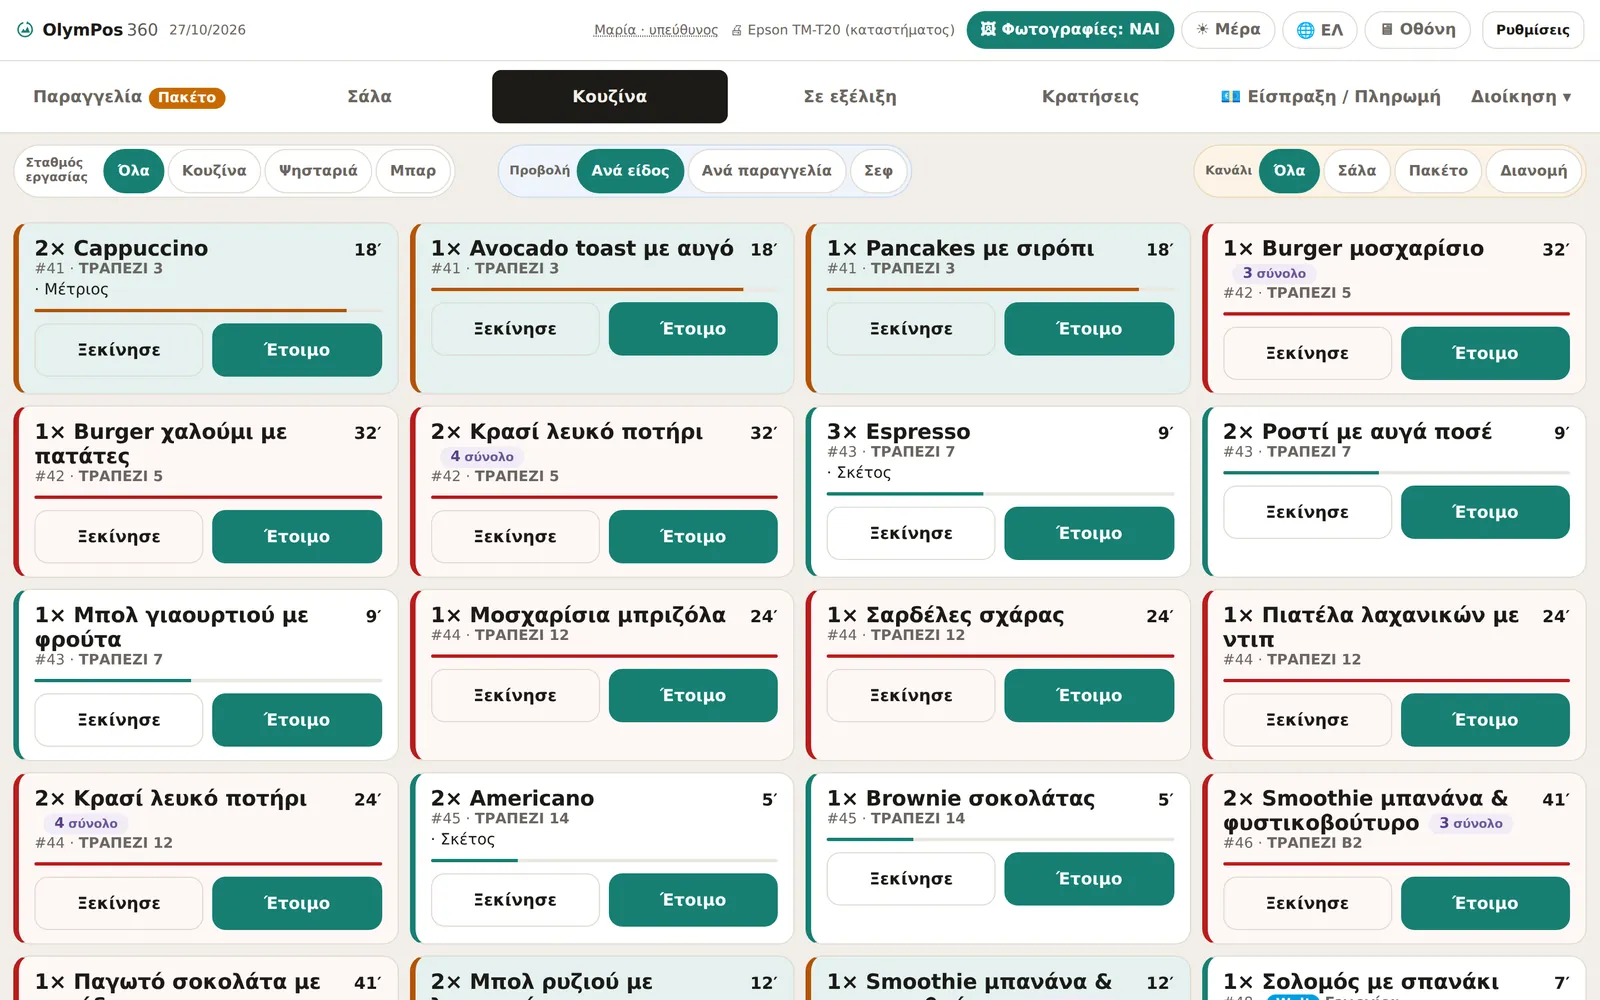Select the Ανά είδος view
Screen dimensions: 1600x1000
coord(630,171)
